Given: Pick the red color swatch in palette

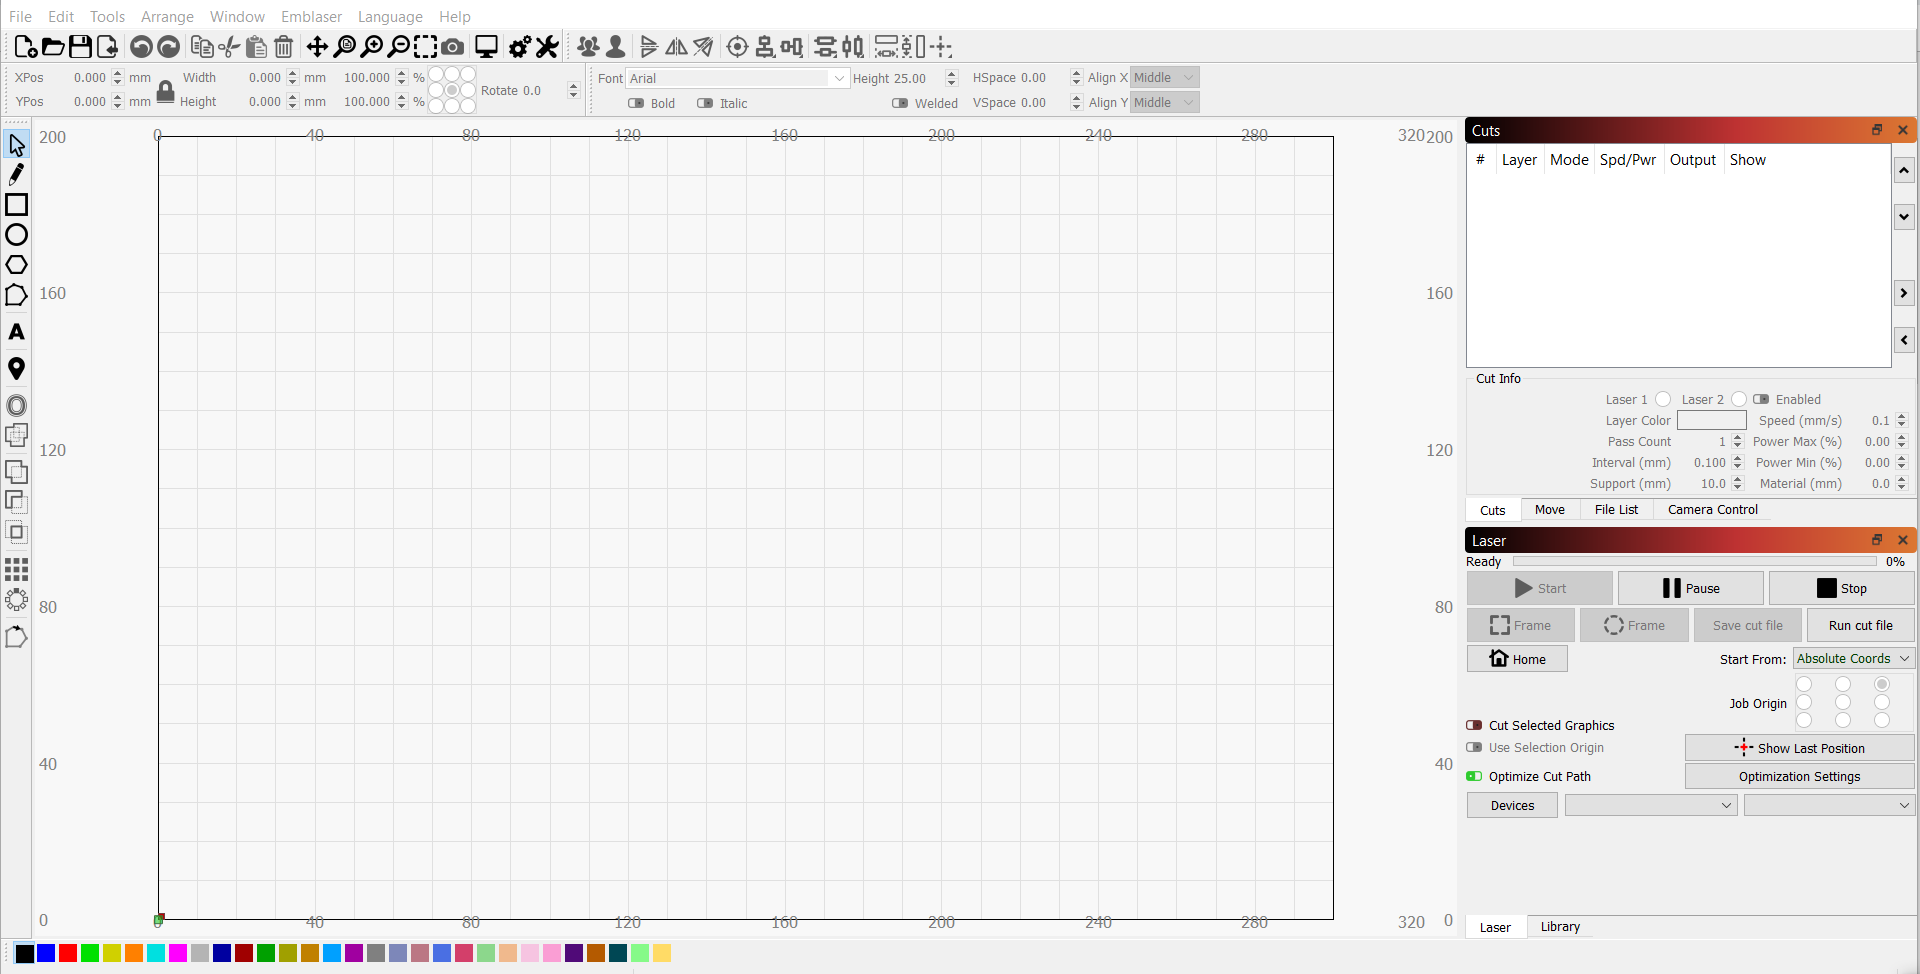Looking at the screenshot, I should click(68, 953).
